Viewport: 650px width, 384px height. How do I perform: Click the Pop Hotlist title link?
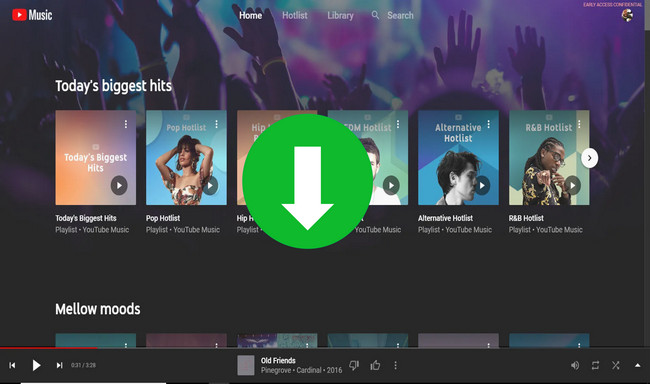tap(163, 218)
